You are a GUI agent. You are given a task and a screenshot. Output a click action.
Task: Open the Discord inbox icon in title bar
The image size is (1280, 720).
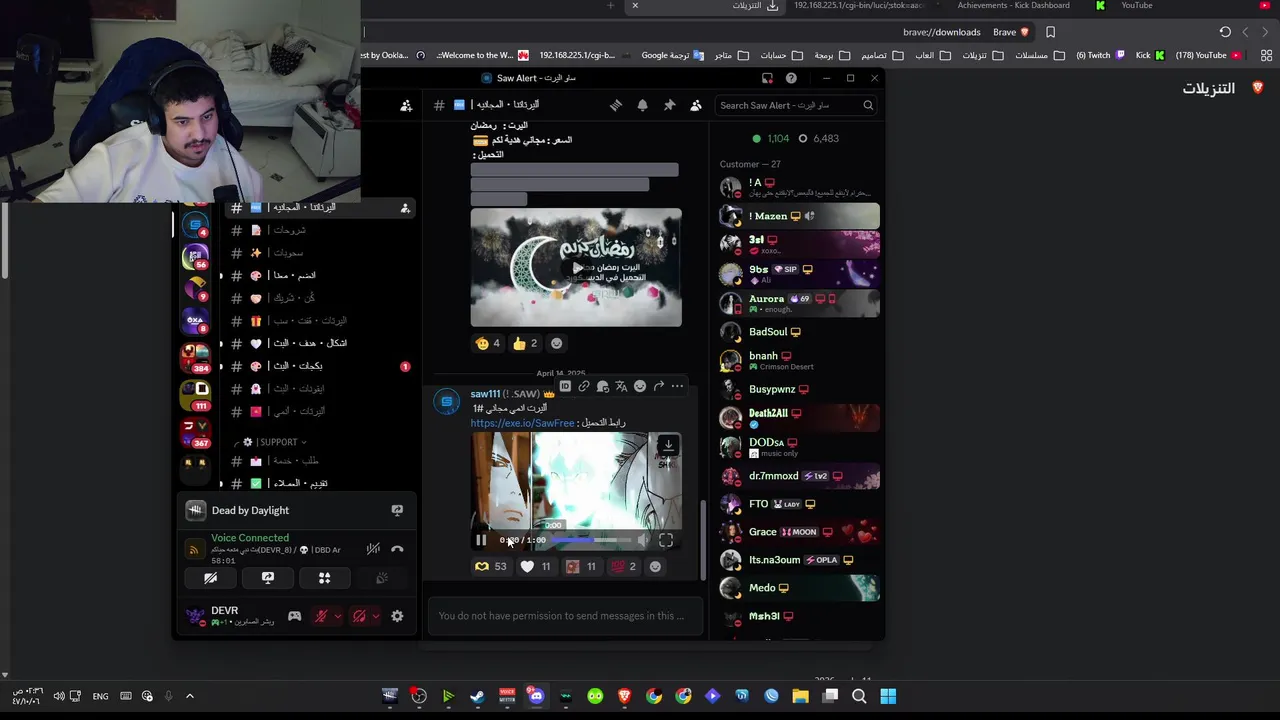click(767, 78)
